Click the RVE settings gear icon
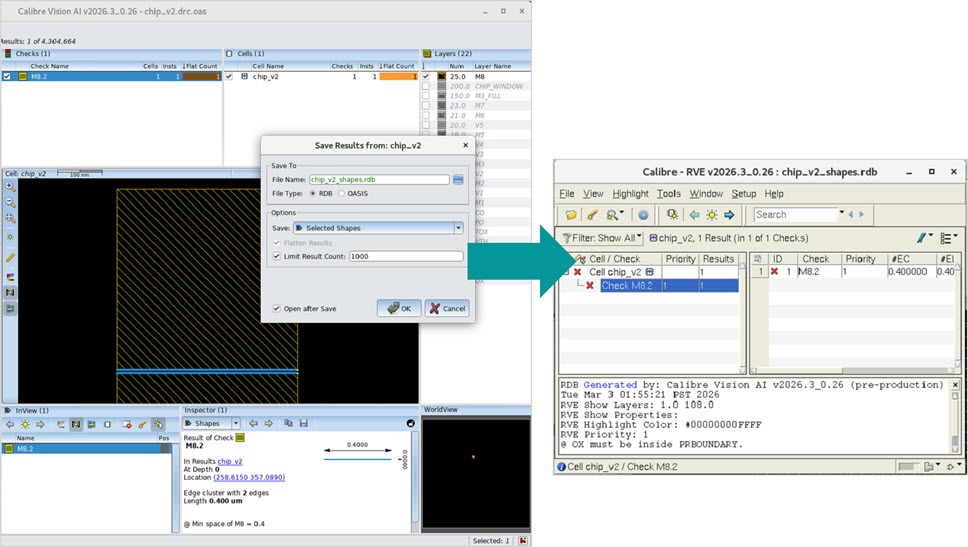This screenshot has width=968, height=547. (643, 215)
